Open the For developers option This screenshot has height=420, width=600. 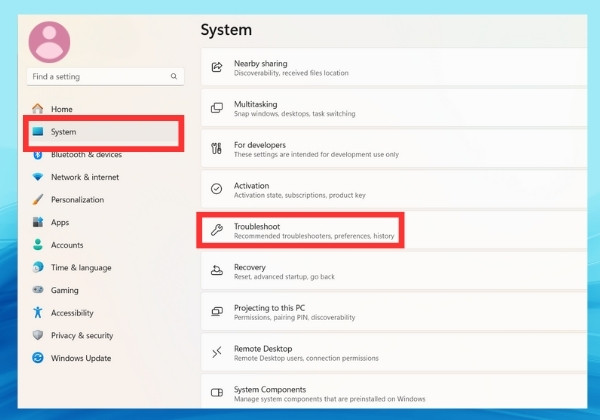coord(394,149)
